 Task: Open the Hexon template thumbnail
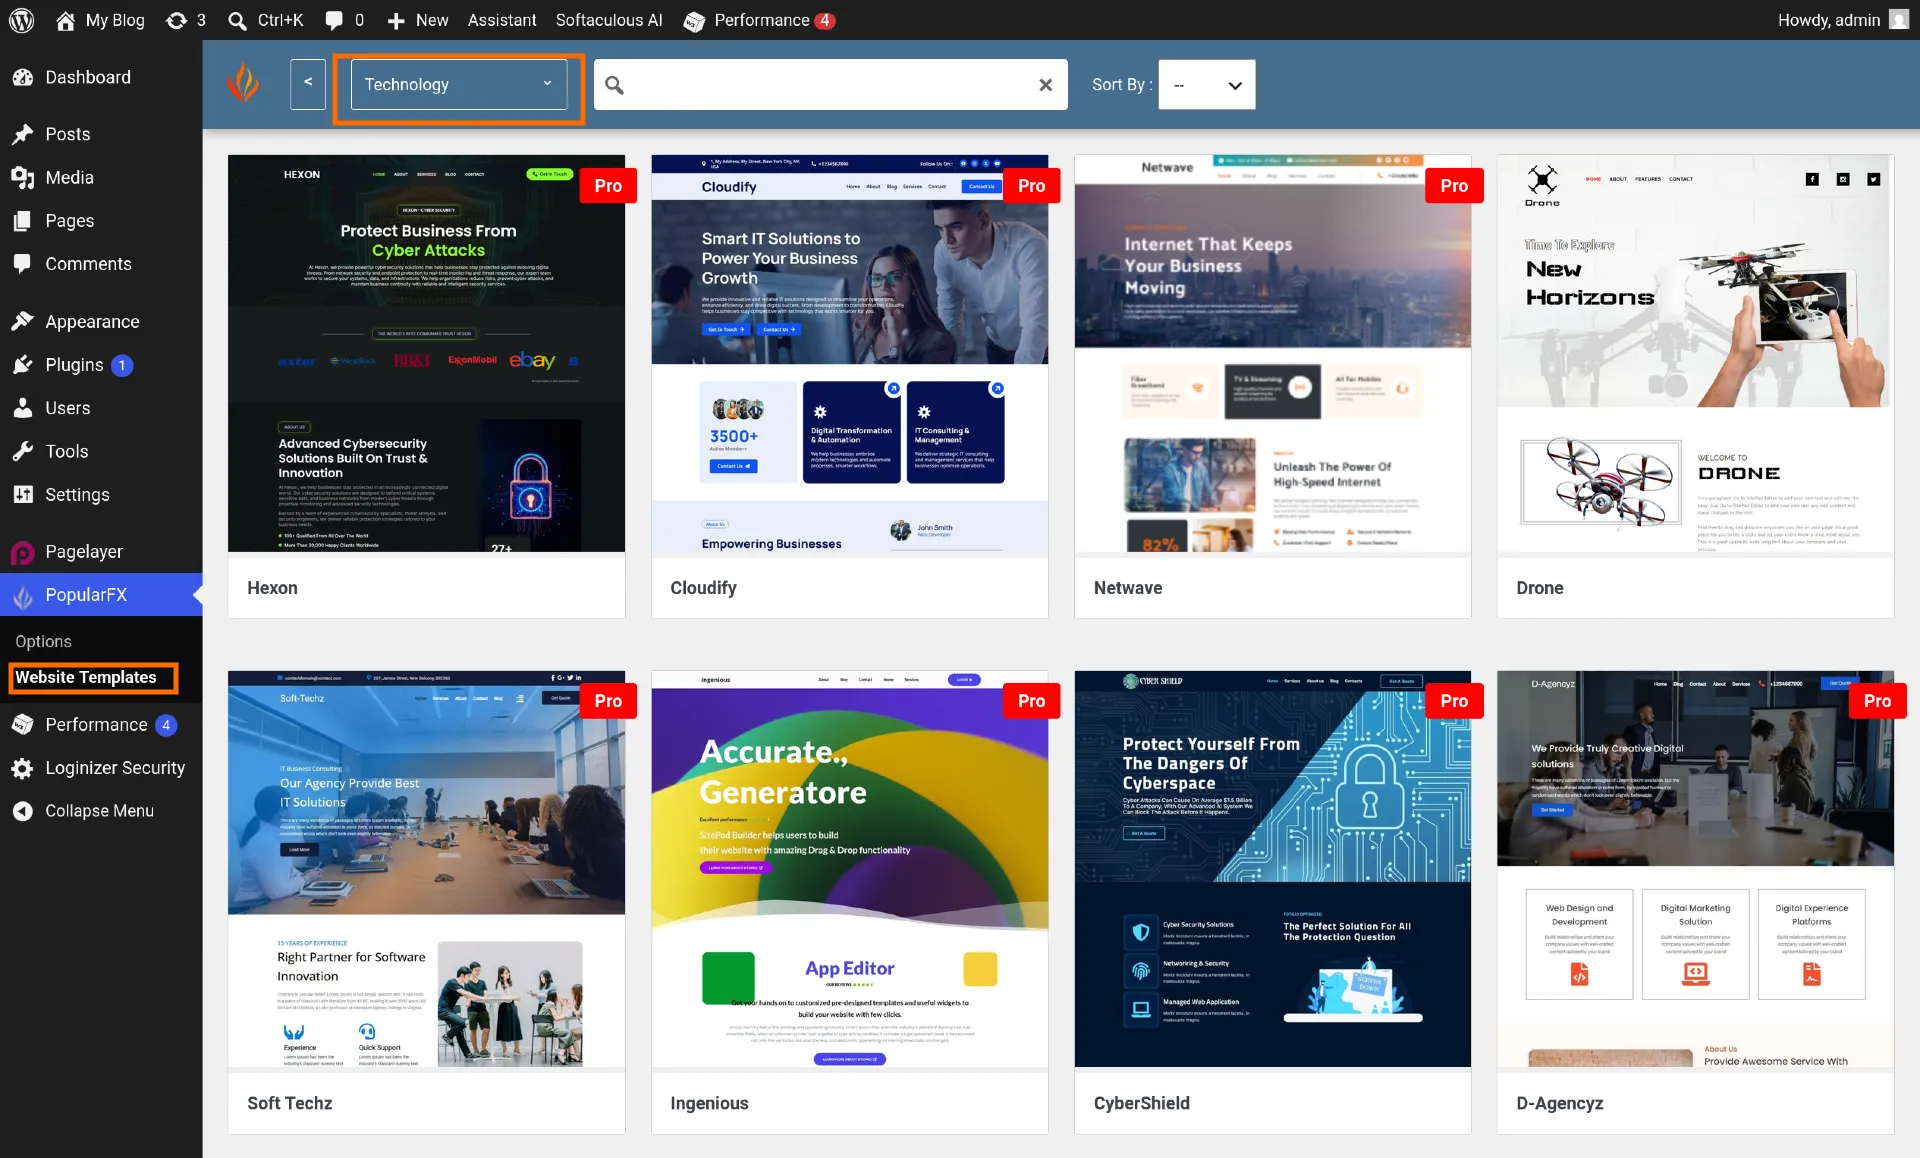pyautogui.click(x=427, y=353)
